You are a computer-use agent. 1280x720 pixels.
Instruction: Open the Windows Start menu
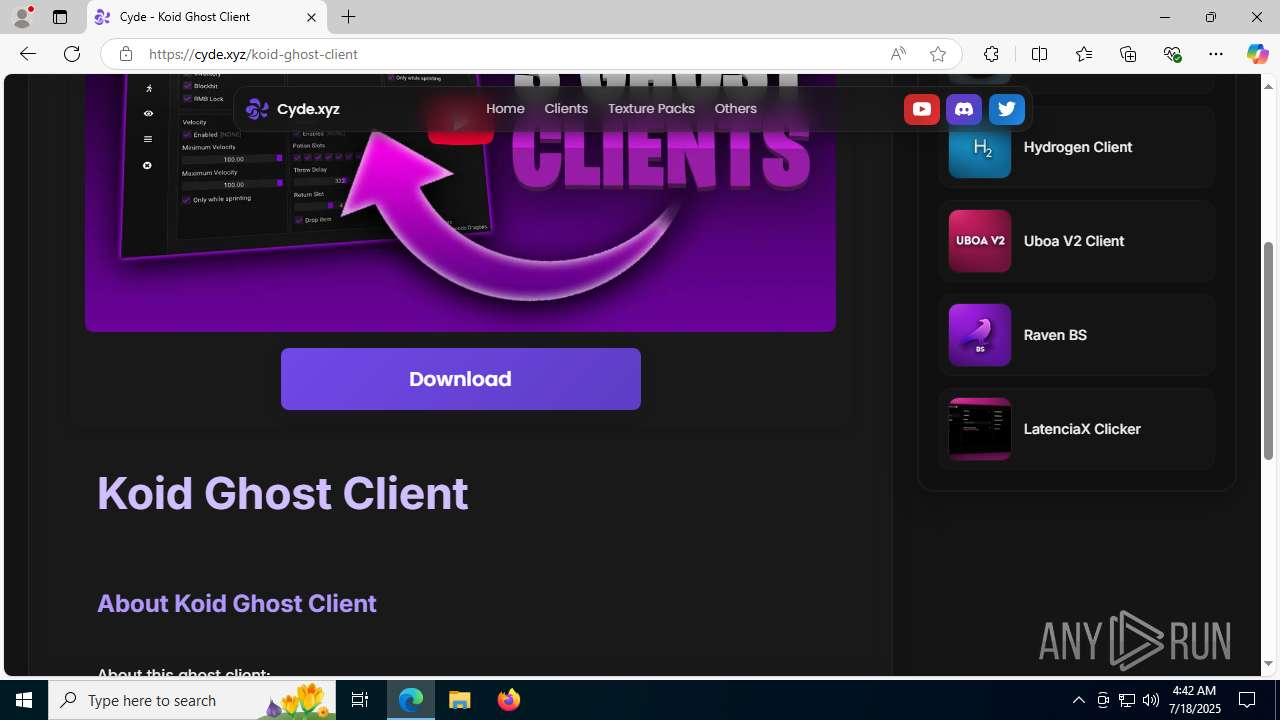coord(24,700)
